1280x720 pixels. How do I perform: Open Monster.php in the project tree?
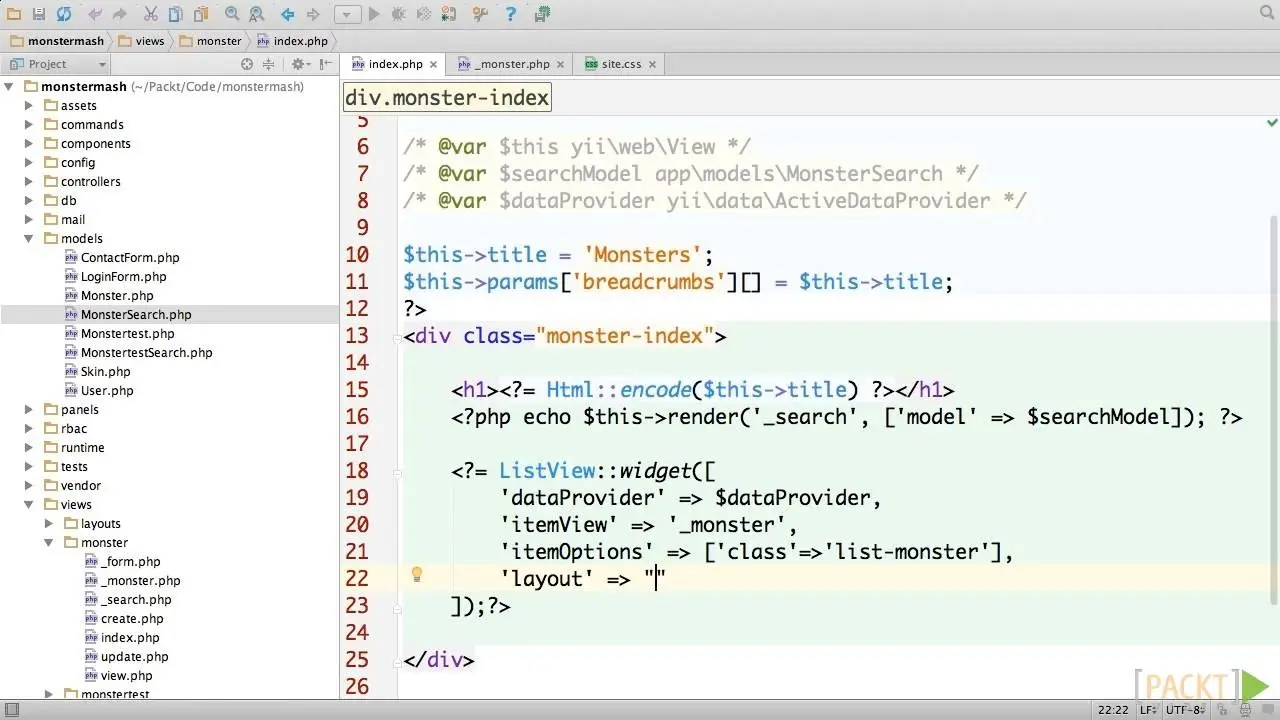116,296
